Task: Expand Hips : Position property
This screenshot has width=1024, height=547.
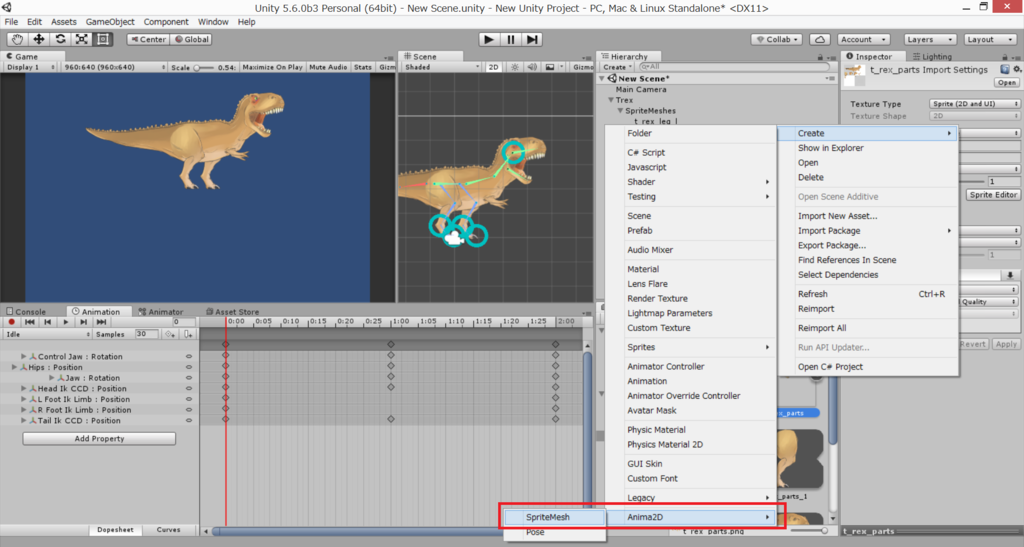Action: pyautogui.click(x=14, y=367)
